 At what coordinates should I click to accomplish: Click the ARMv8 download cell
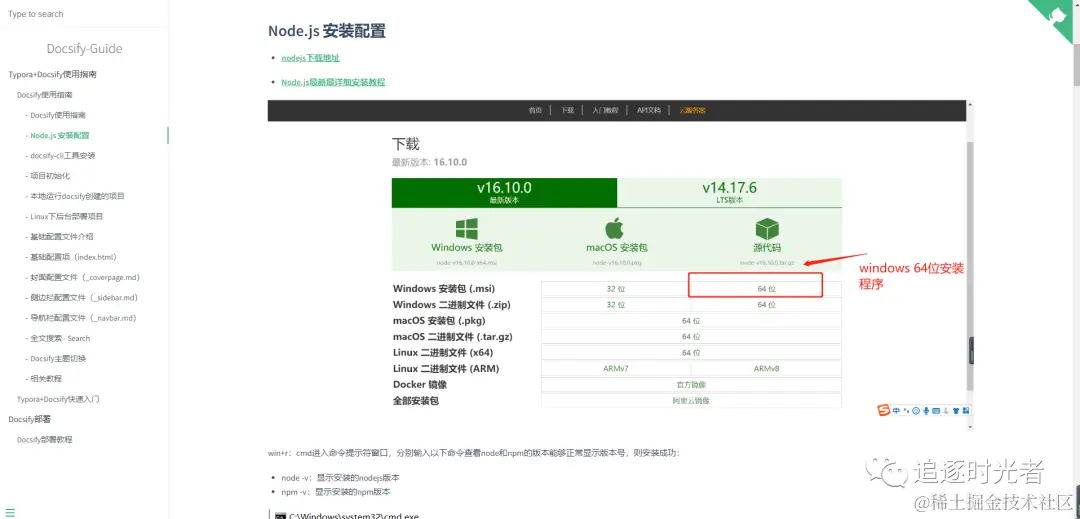[x=766, y=369]
